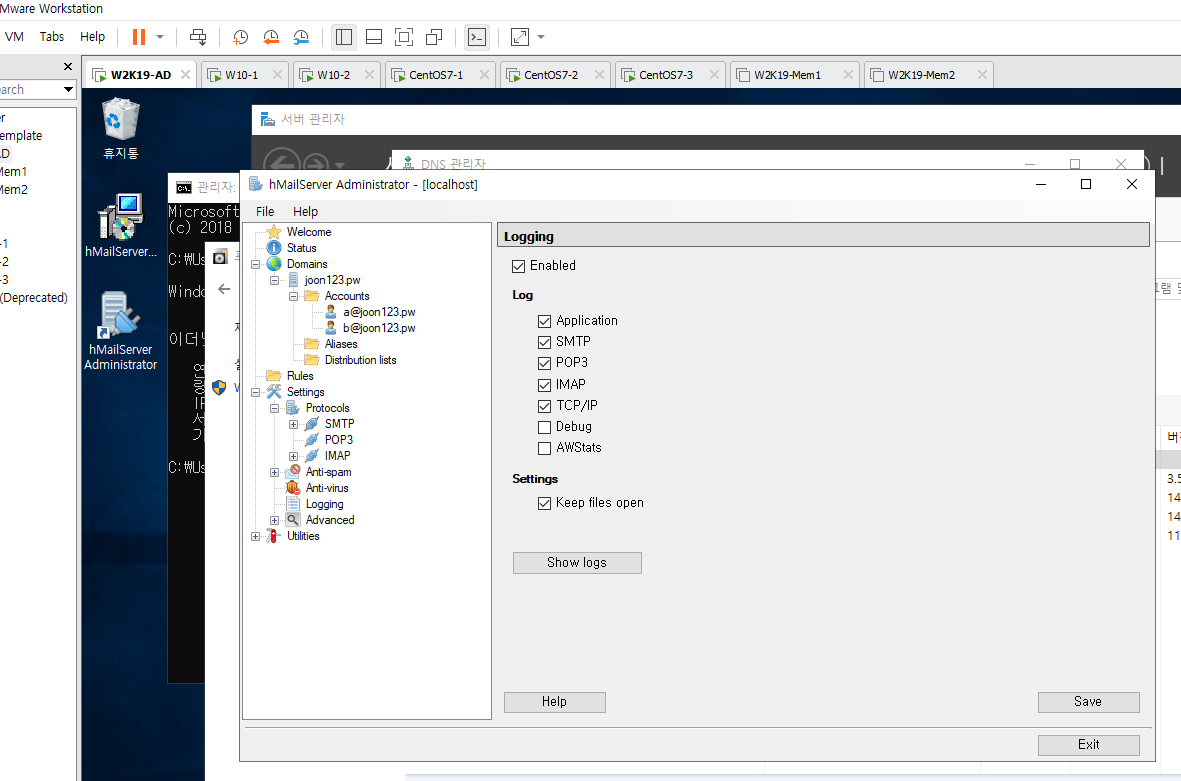This screenshot has height=781, width=1181.
Task: Click the unity mode icon
Action: point(434,37)
